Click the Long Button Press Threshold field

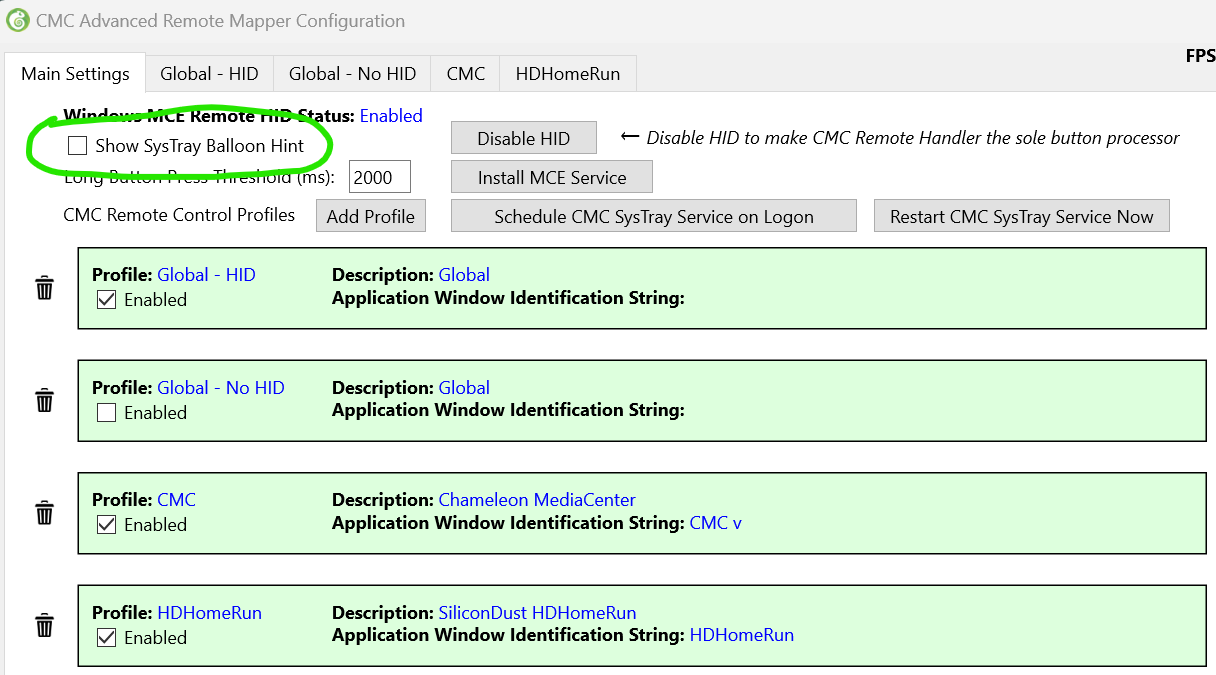(380, 178)
